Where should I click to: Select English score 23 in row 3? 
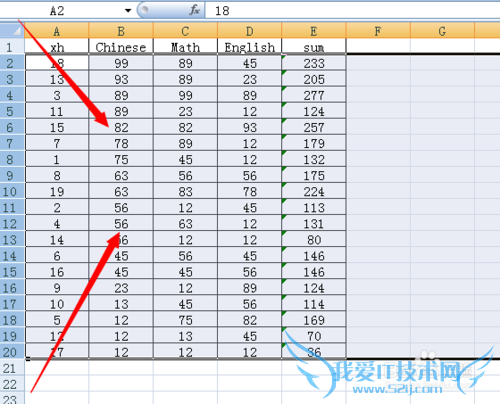[x=250, y=79]
